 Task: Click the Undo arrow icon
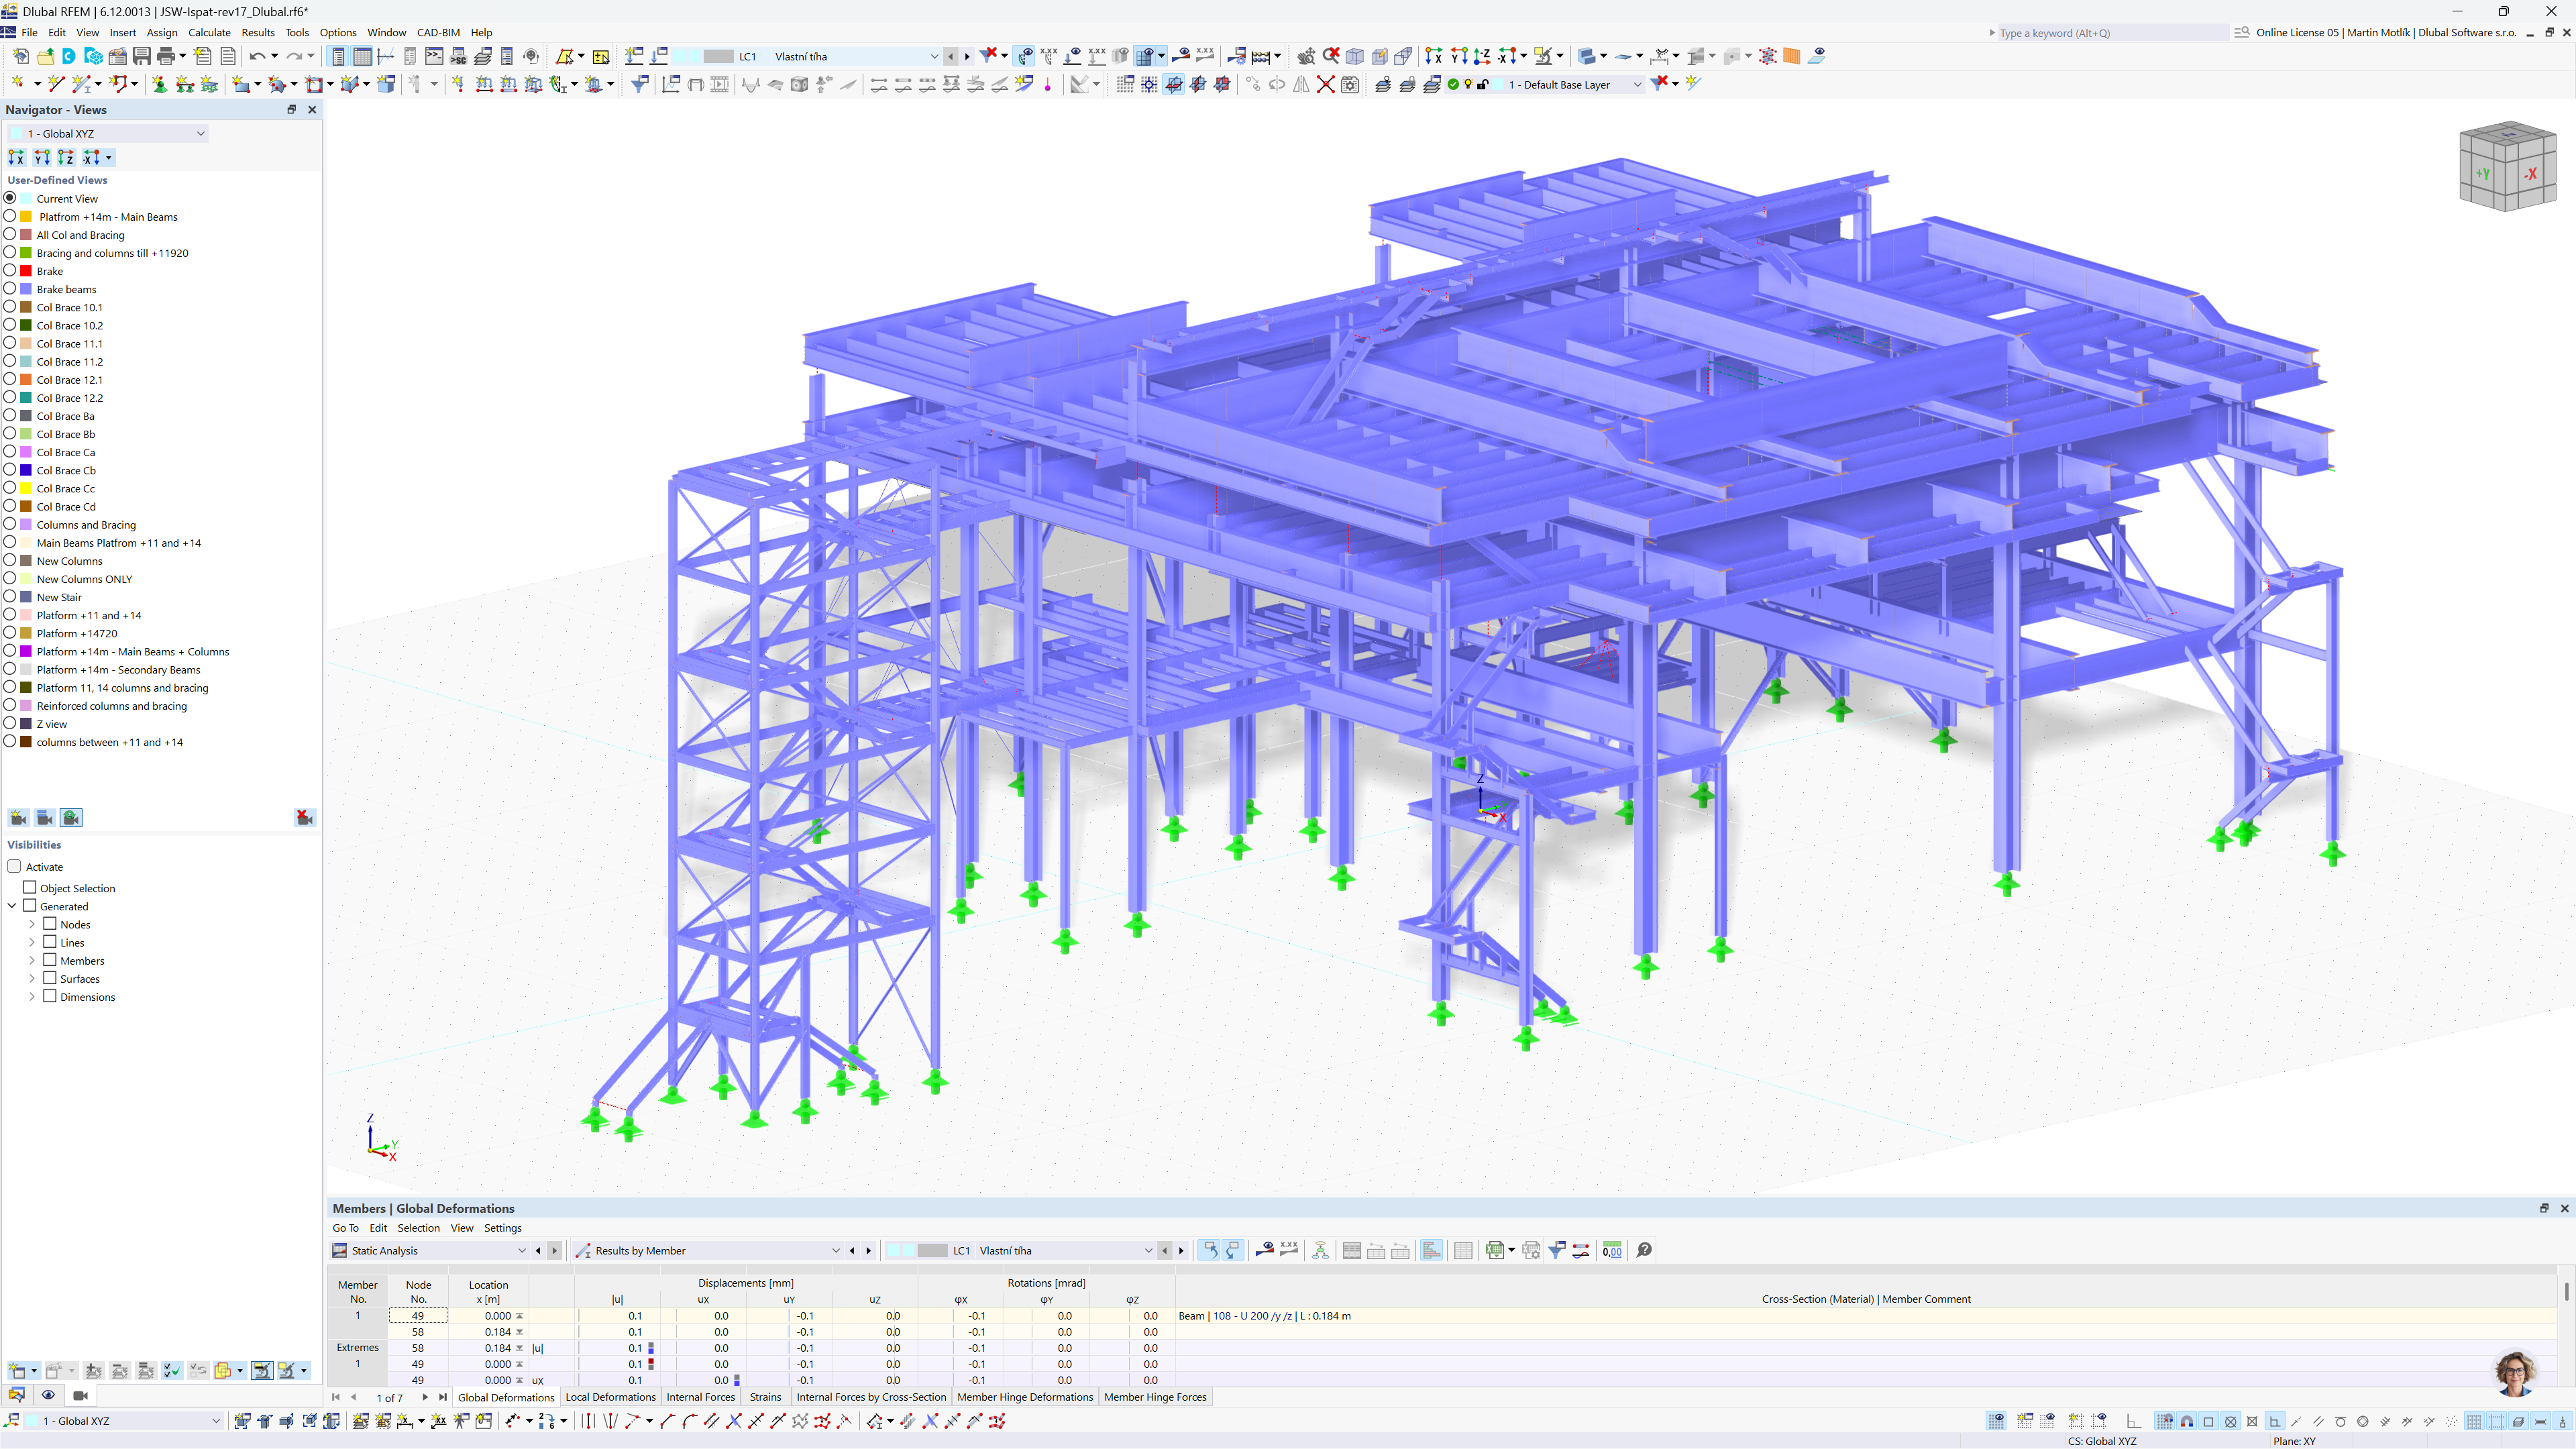pyautogui.click(x=257, y=56)
